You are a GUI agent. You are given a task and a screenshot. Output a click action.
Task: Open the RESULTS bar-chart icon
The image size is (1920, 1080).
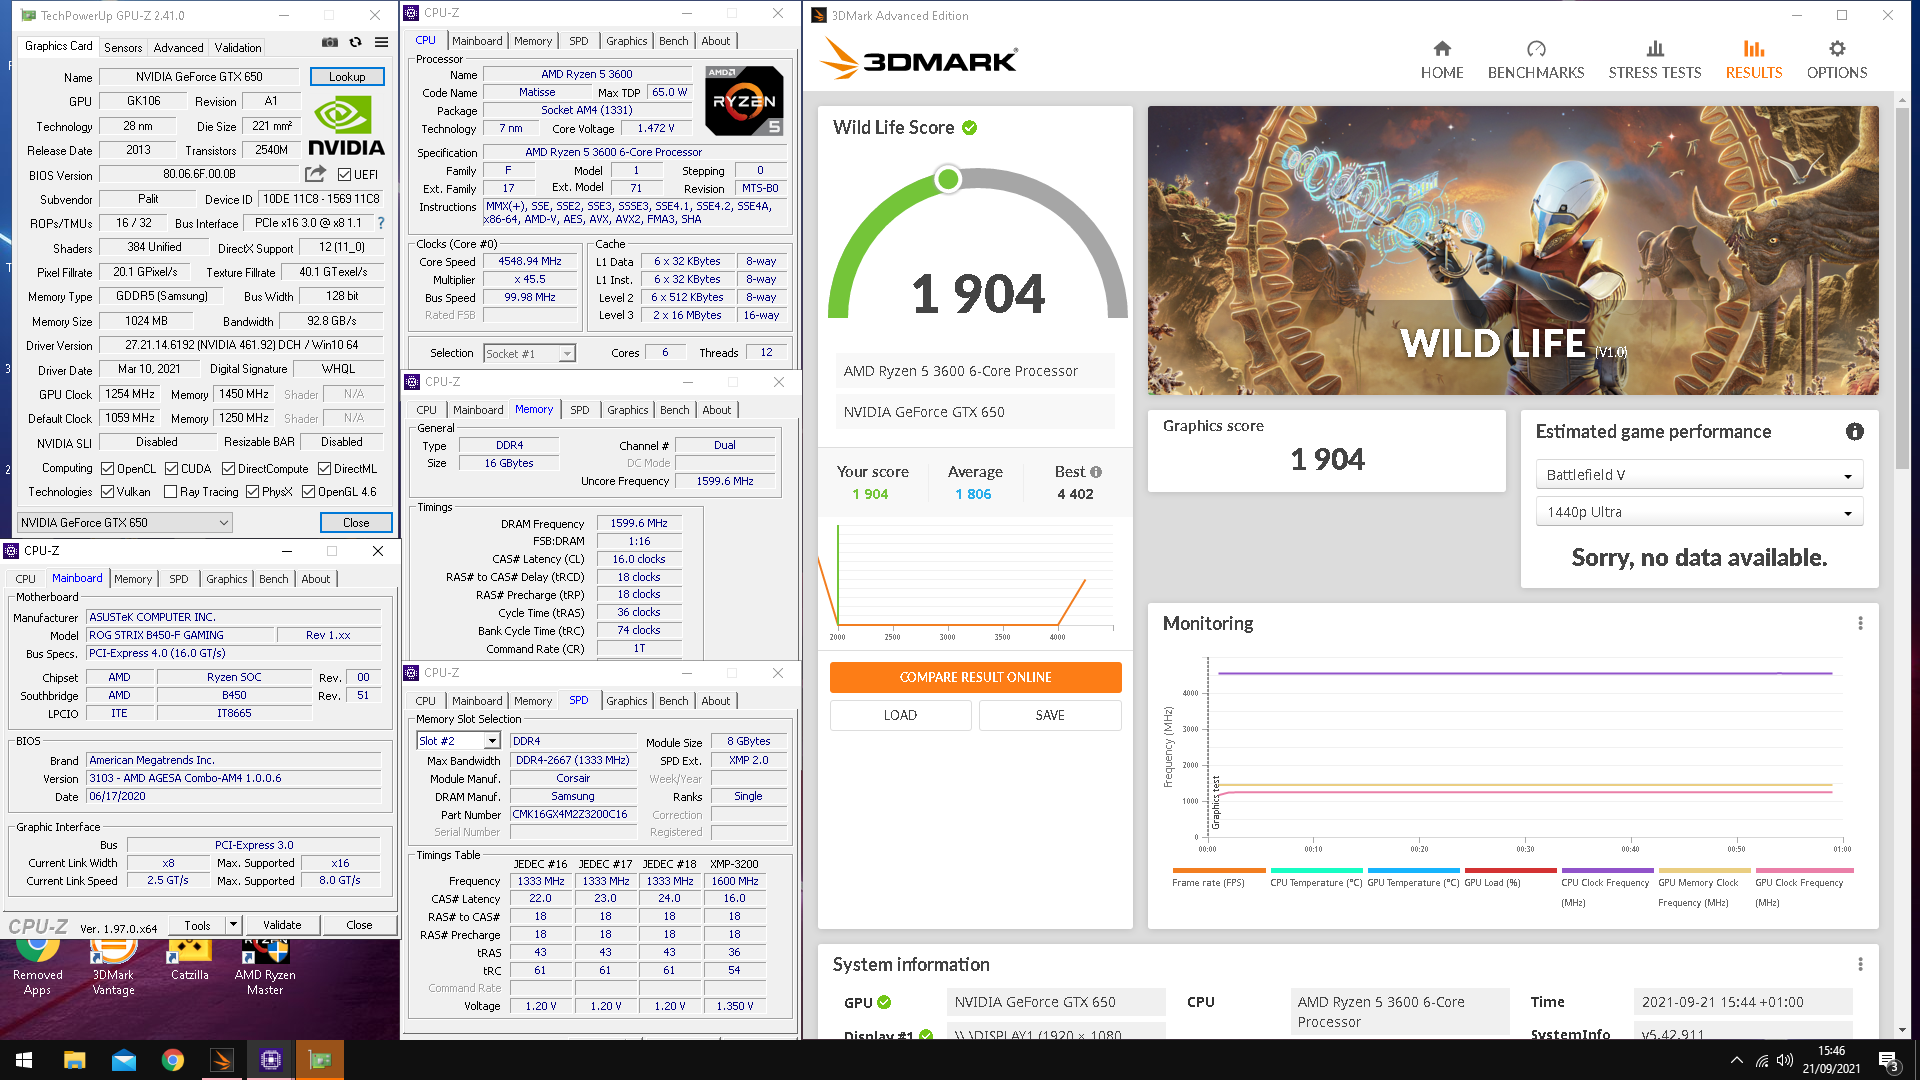pyautogui.click(x=1753, y=48)
